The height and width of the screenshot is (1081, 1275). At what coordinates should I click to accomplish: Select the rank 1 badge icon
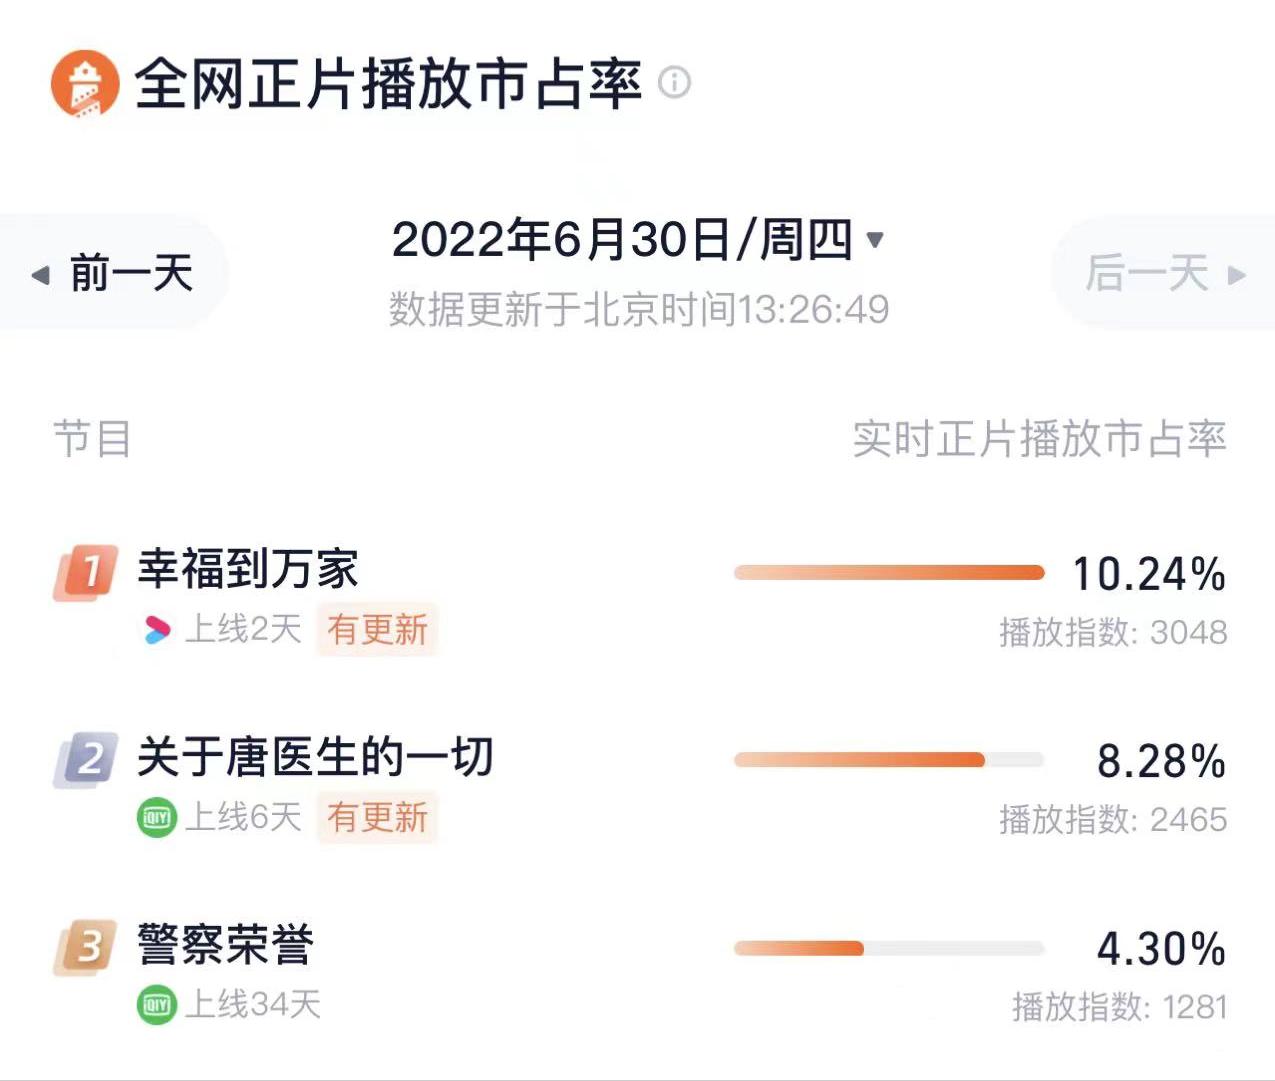(86, 570)
